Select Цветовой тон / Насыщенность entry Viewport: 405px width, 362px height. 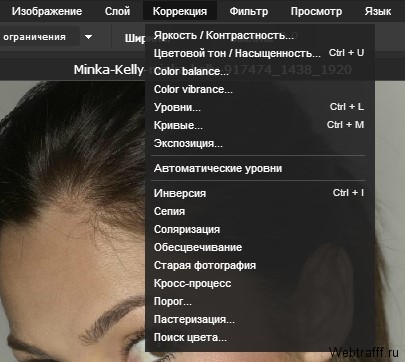point(260,53)
